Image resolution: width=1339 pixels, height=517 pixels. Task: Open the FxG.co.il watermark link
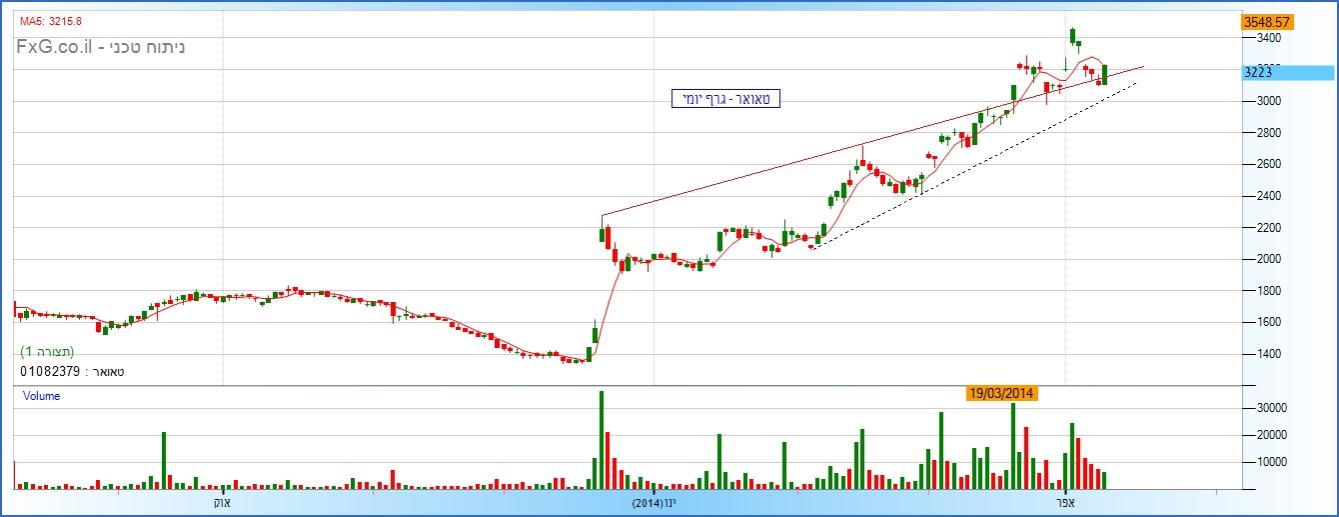tap(100, 47)
